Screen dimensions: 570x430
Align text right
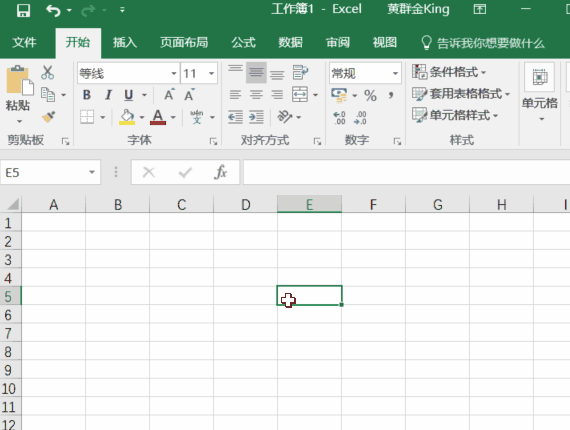pos(277,95)
